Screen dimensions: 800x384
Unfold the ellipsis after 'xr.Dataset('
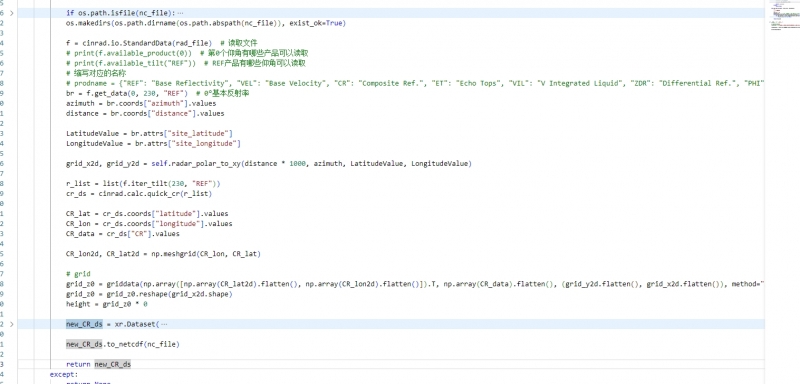pos(163,324)
